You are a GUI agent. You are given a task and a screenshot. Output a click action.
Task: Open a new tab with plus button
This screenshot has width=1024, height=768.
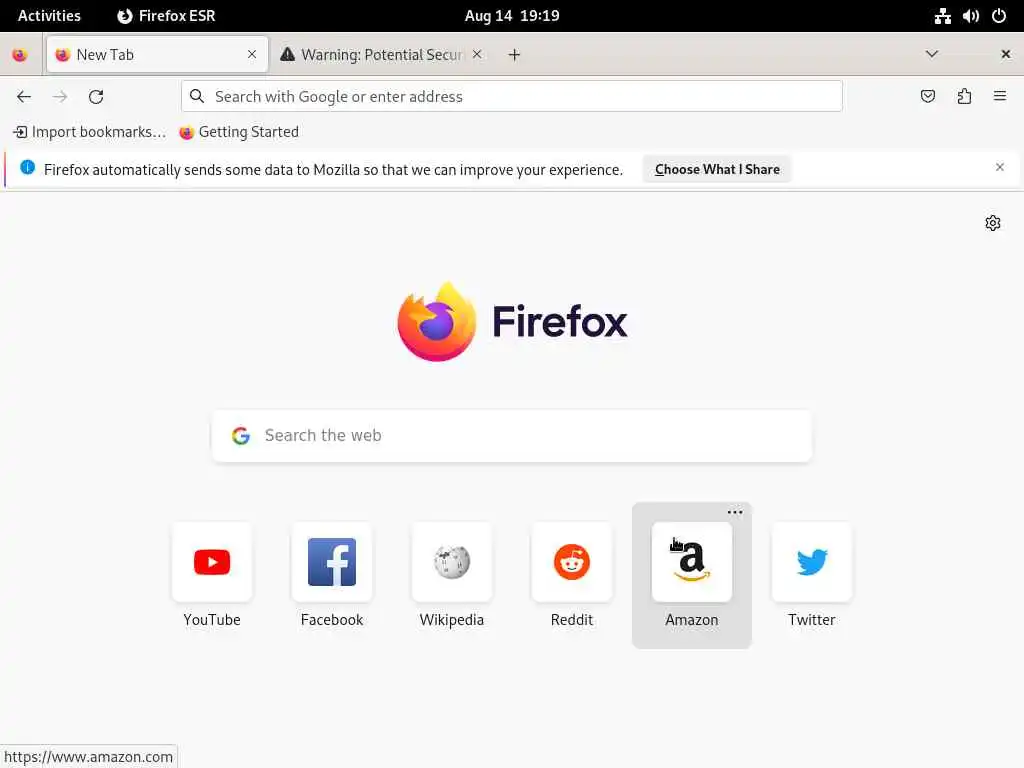pos(514,55)
